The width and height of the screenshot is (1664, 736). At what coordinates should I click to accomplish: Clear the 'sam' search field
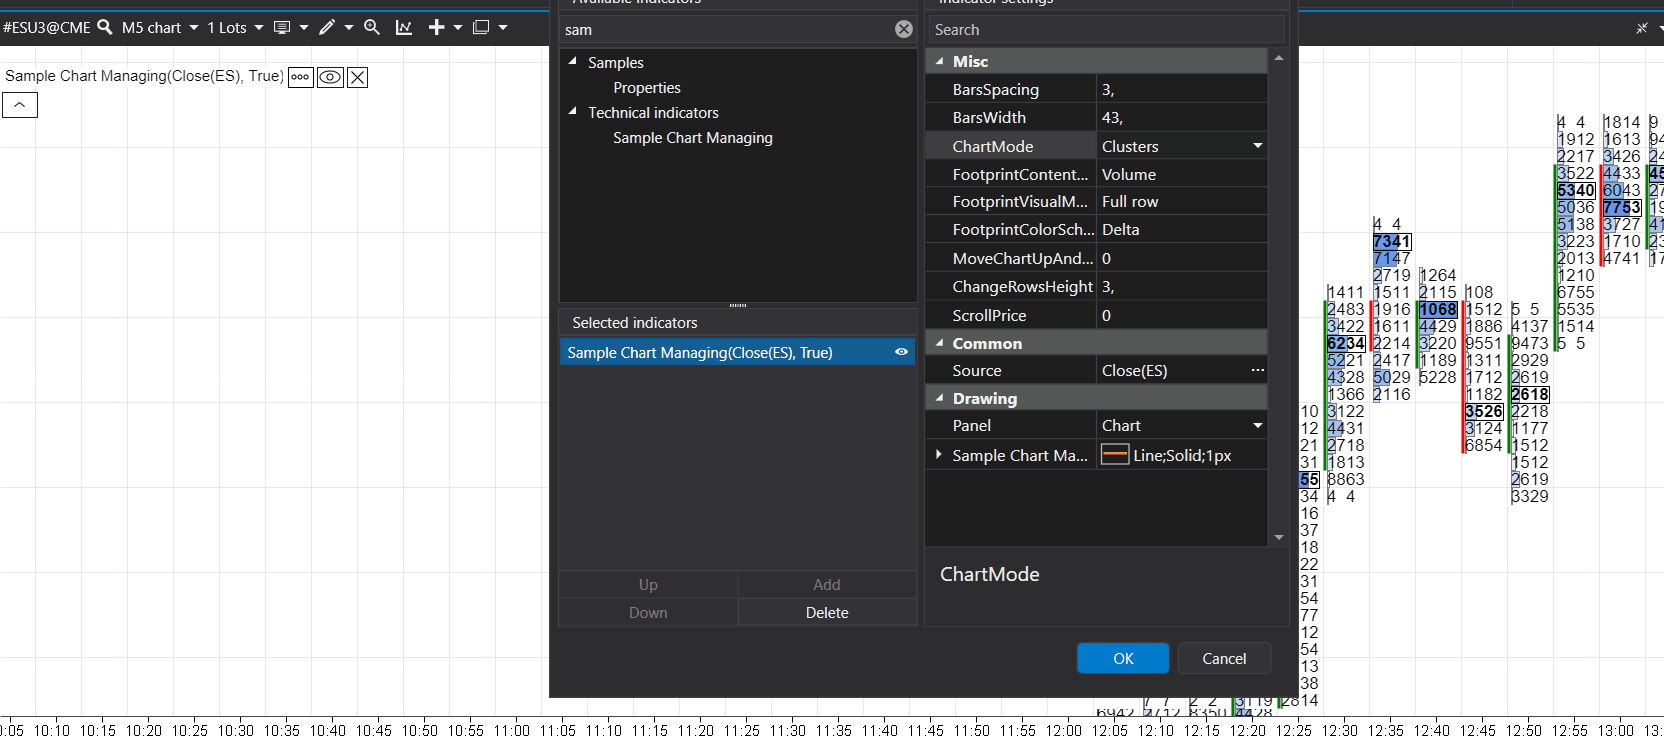(x=904, y=29)
